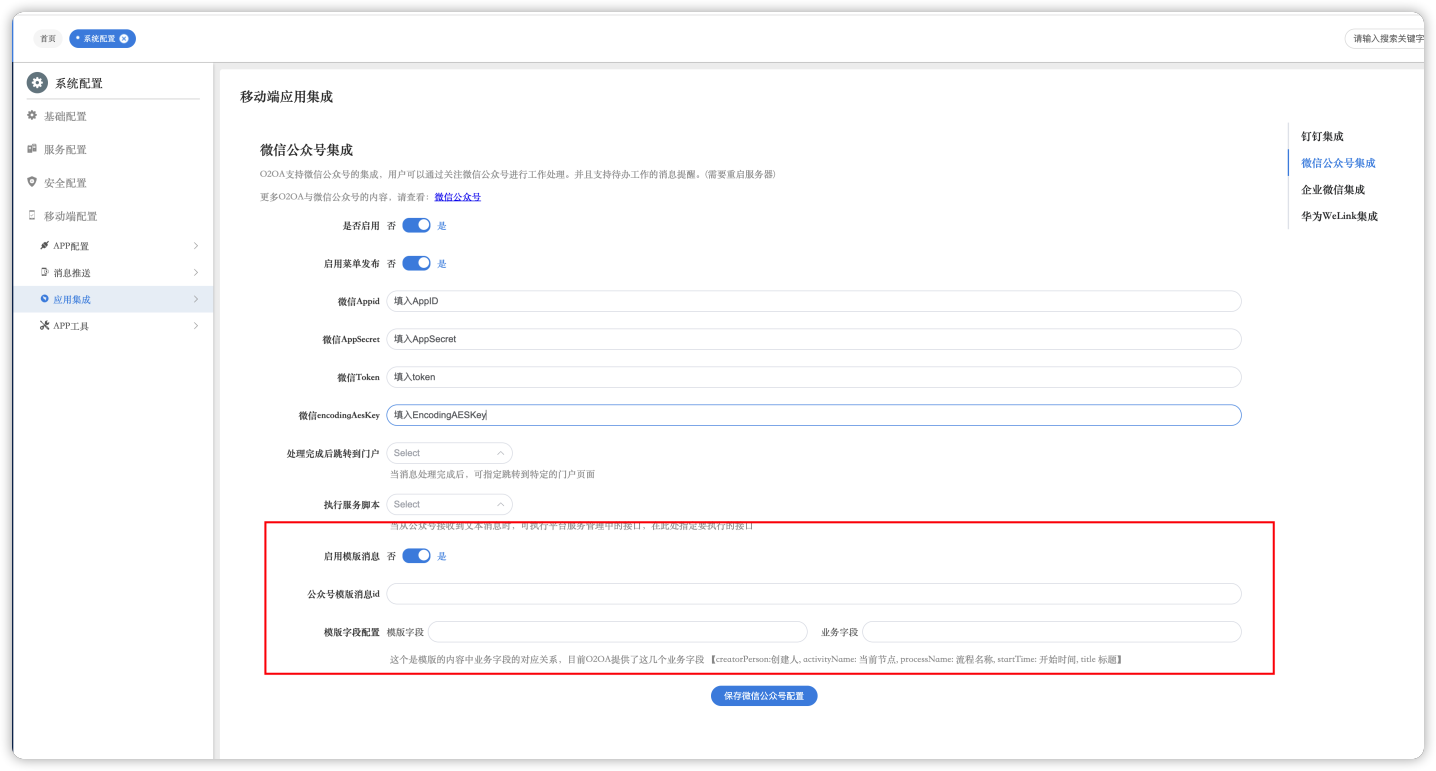
Task: Click the 基础配置 gear icon
Action: (32, 116)
